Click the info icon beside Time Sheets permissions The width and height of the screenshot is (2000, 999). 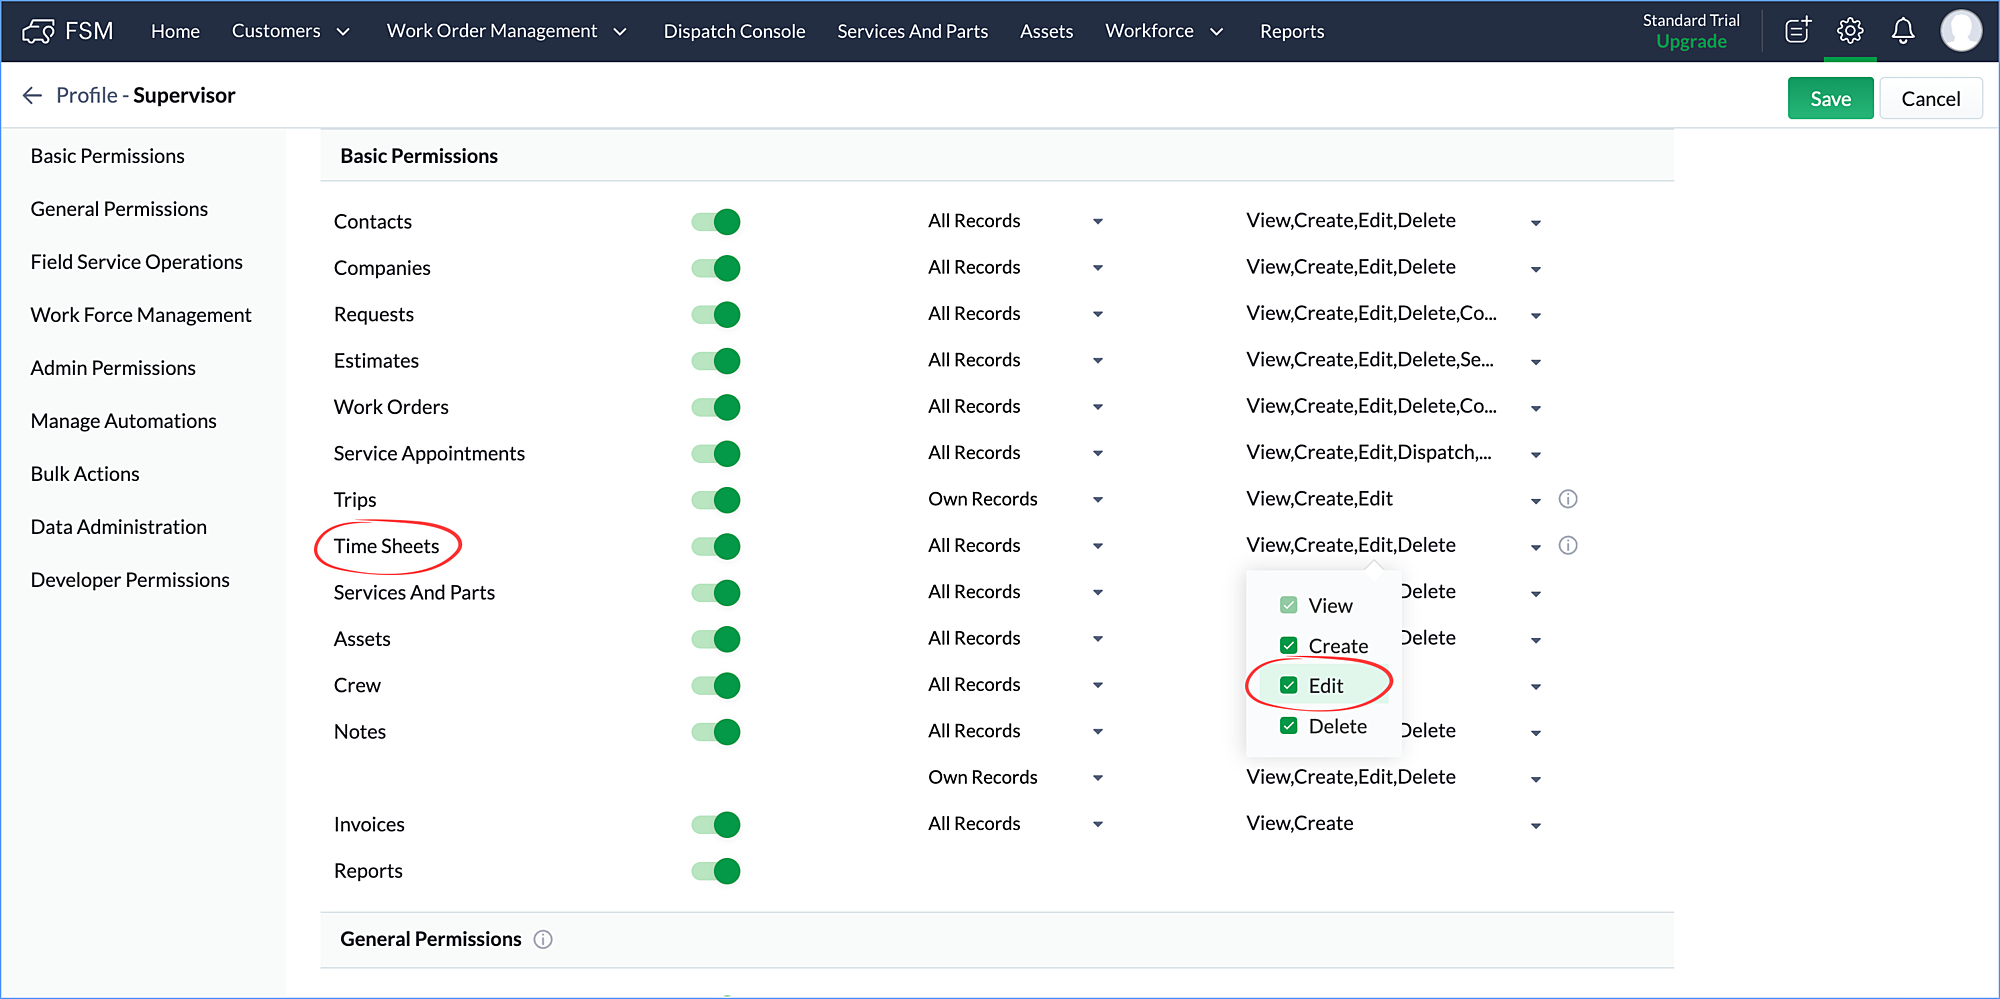[x=1568, y=545]
